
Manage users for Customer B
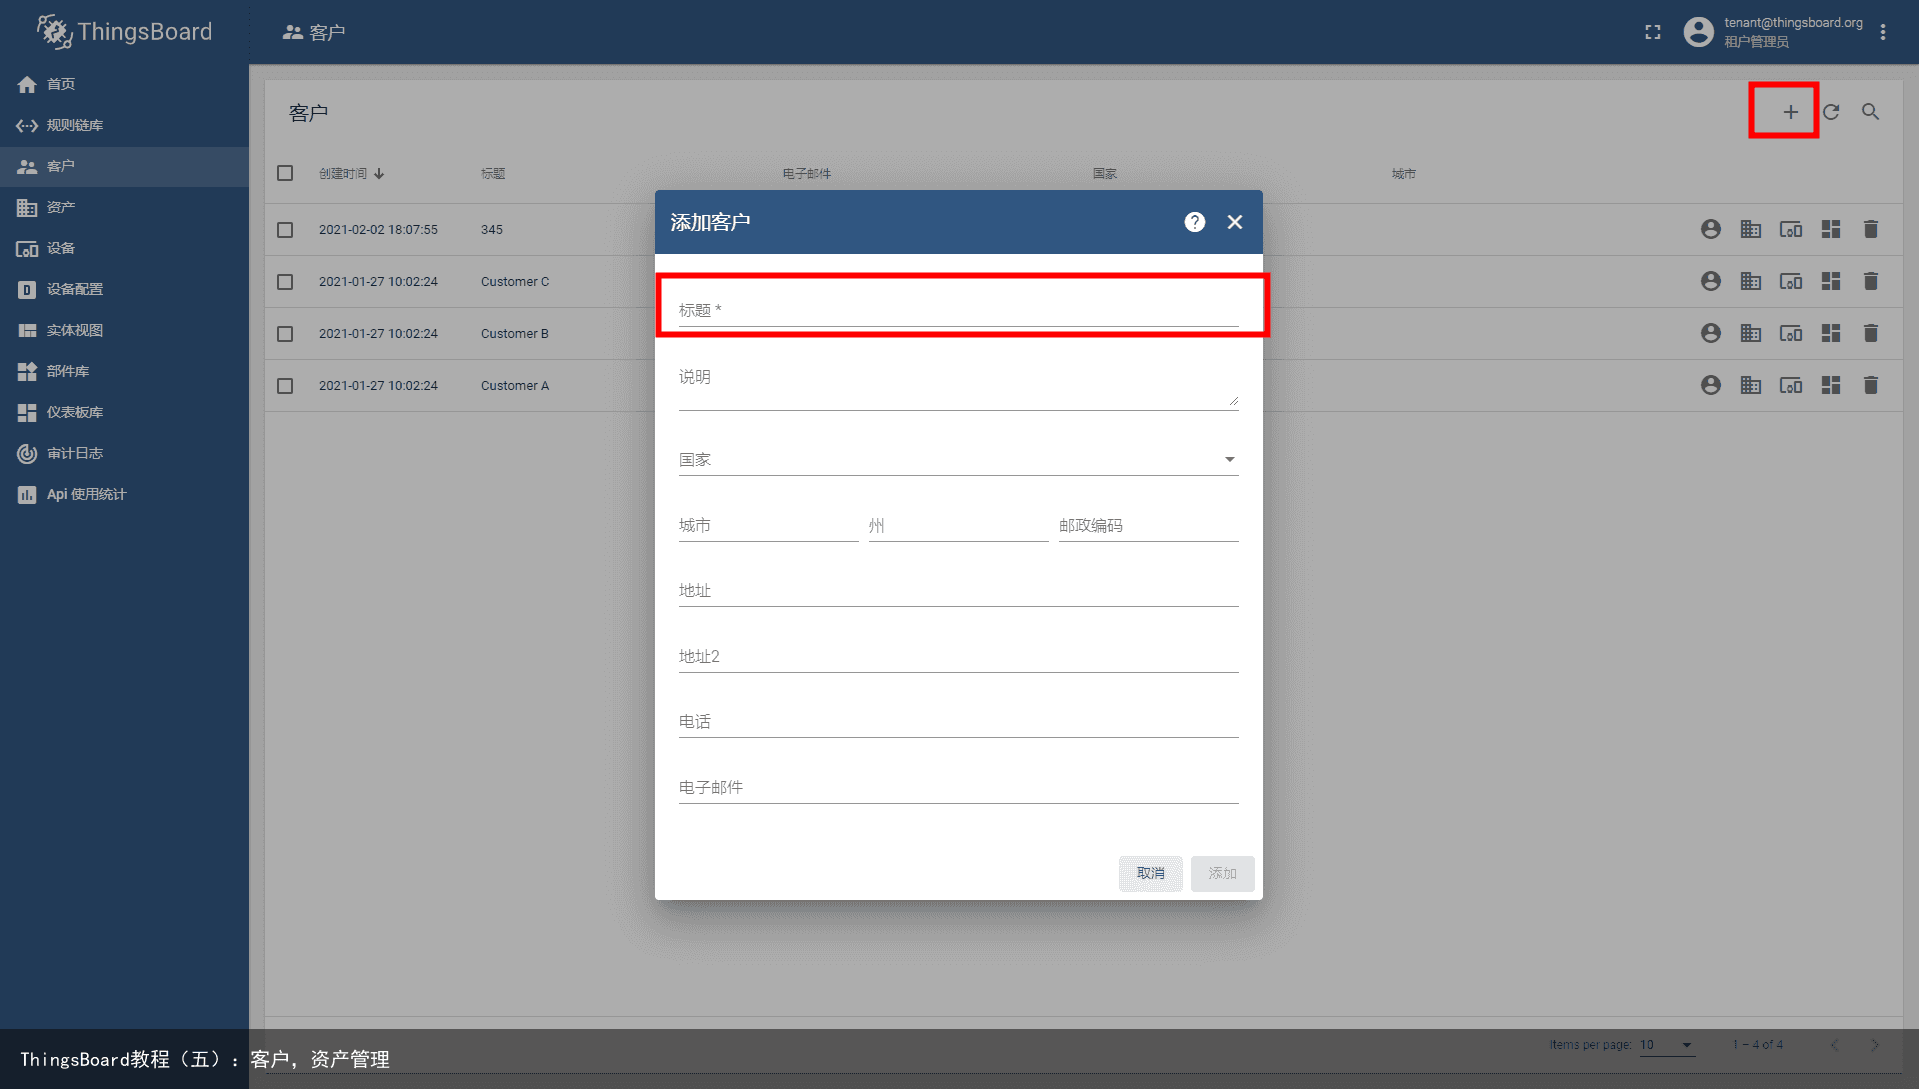pyautogui.click(x=1711, y=333)
